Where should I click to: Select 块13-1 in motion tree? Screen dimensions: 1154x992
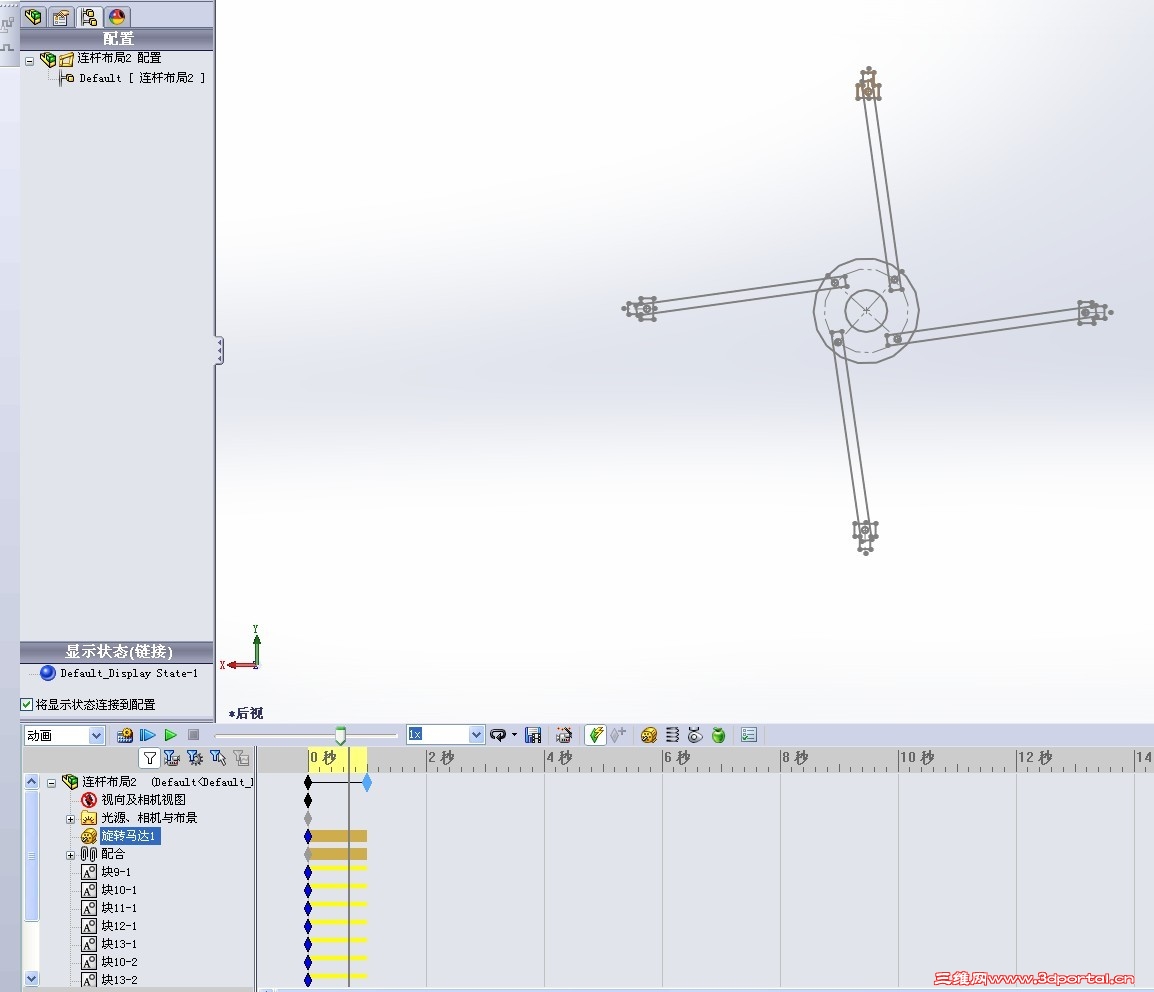tap(119, 944)
